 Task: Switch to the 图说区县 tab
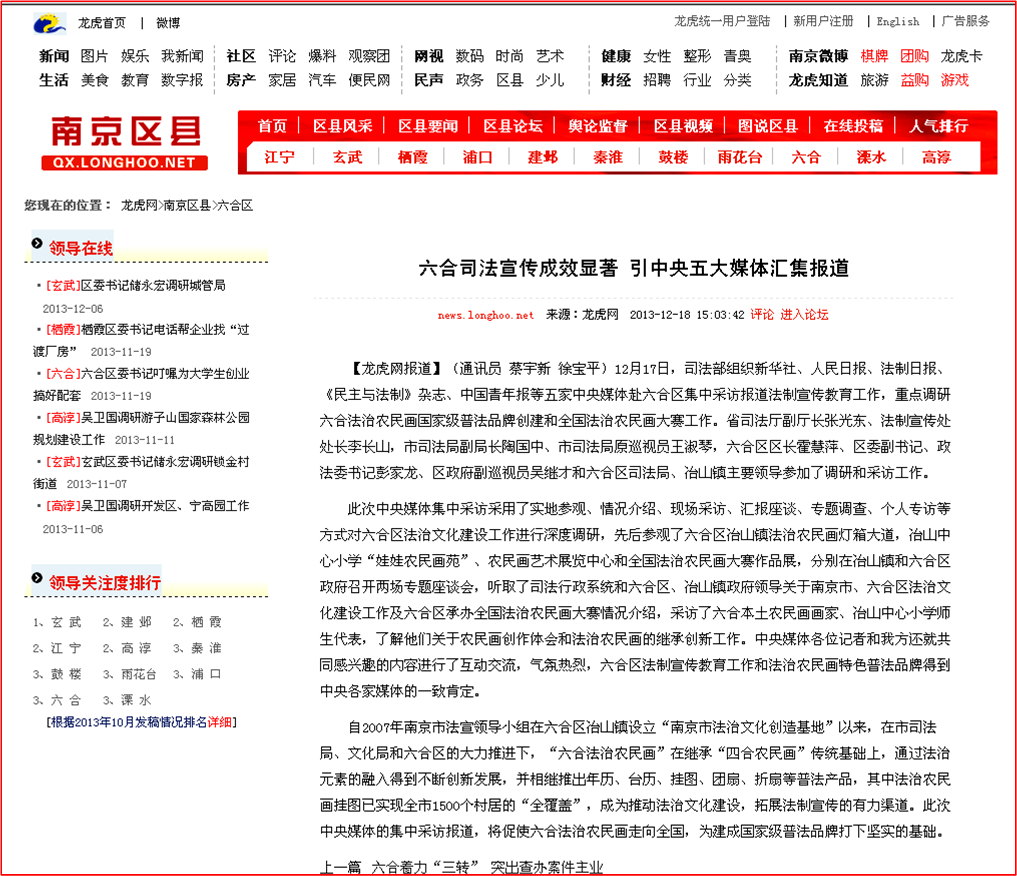coord(768,126)
